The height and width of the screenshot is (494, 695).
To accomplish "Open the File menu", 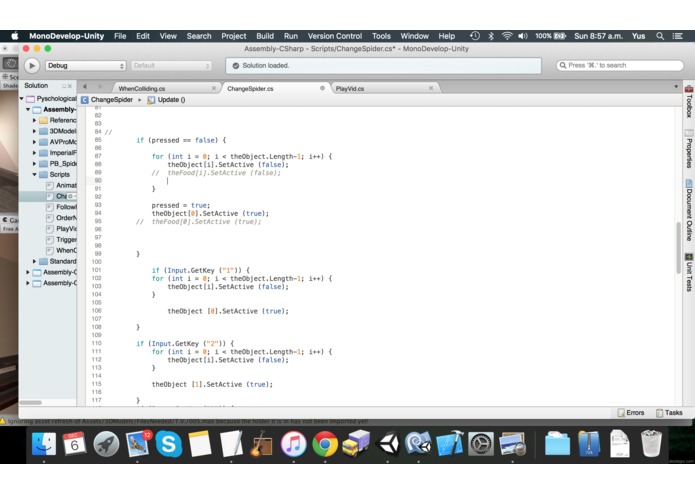I will pos(120,36).
